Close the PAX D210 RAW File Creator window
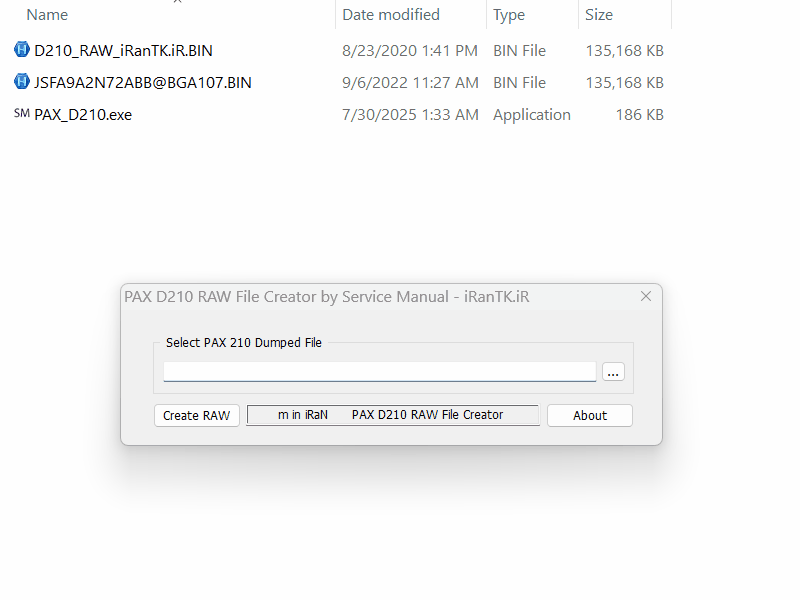The width and height of the screenshot is (800, 600). (x=646, y=296)
